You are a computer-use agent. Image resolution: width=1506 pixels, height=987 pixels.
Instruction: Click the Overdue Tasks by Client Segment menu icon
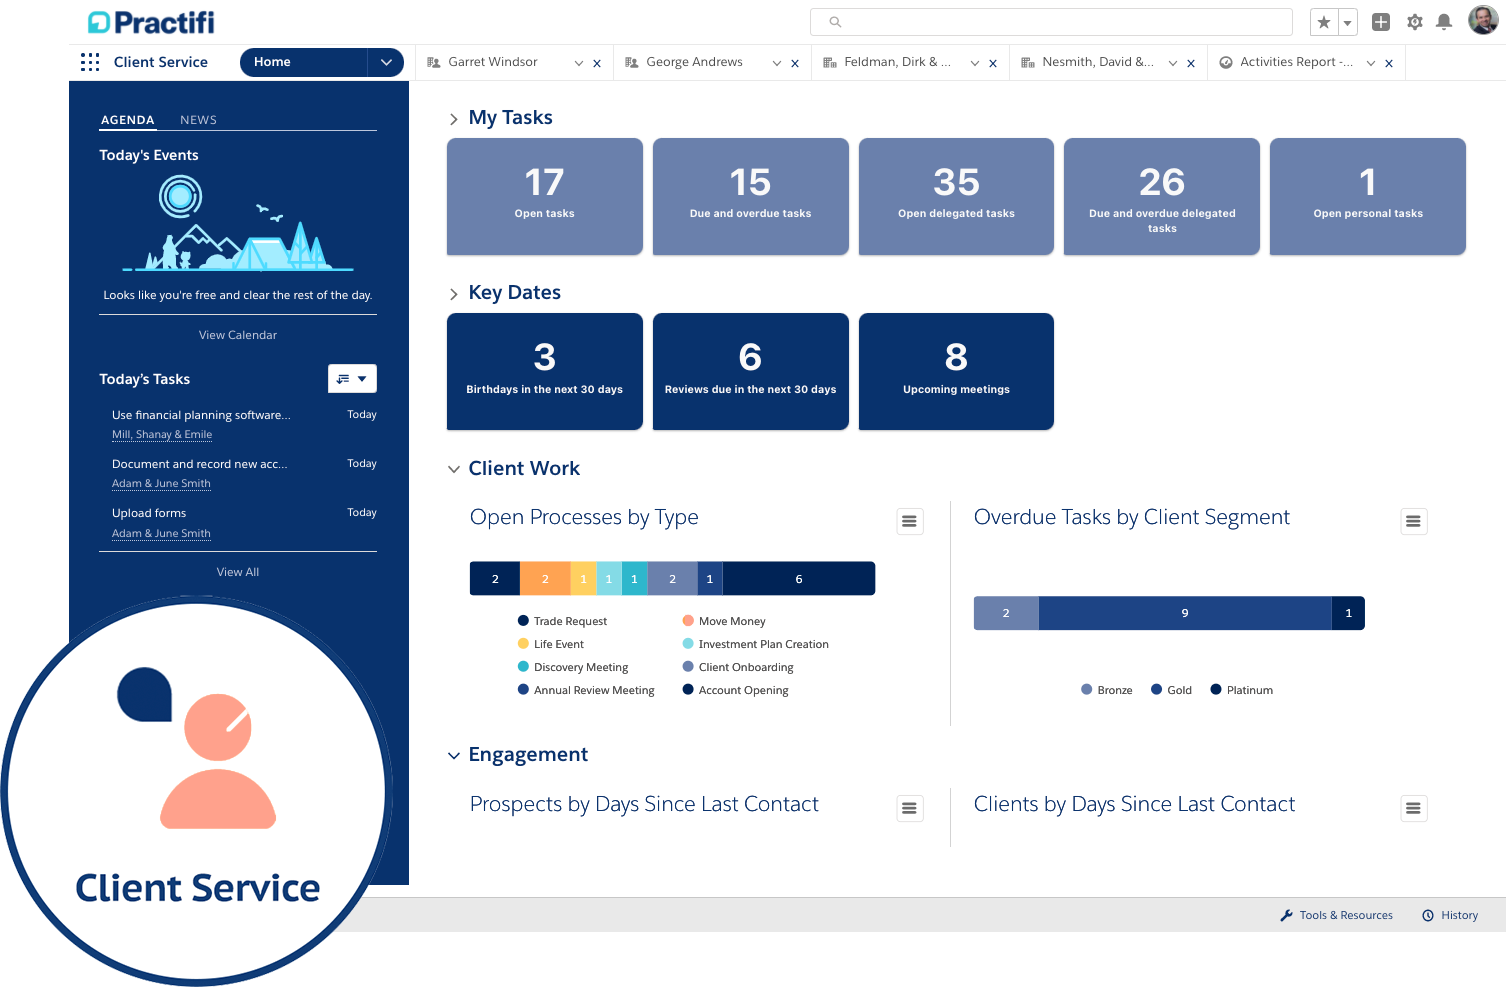[x=1413, y=521]
